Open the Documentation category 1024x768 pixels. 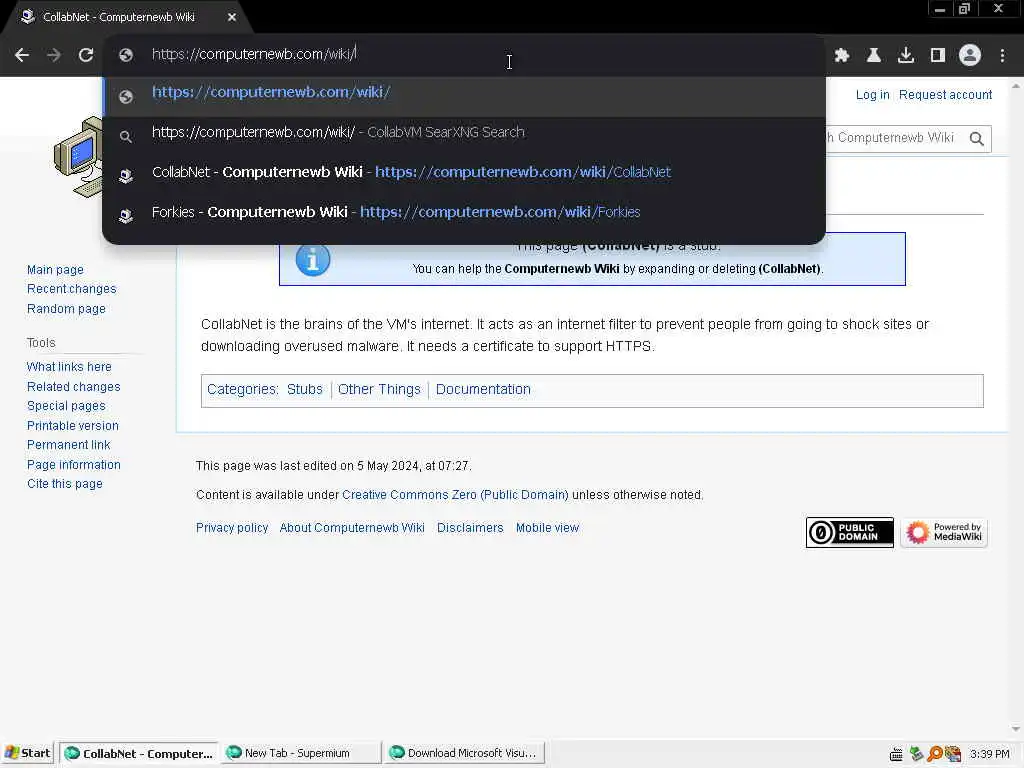pyautogui.click(x=483, y=389)
